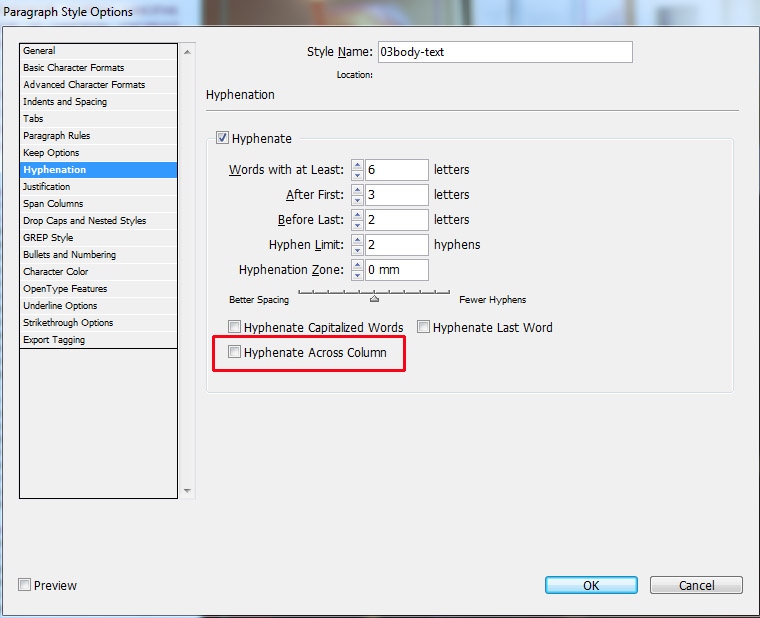Click the Hyphenation Zone value field
This screenshot has height=618, width=760.
(396, 269)
